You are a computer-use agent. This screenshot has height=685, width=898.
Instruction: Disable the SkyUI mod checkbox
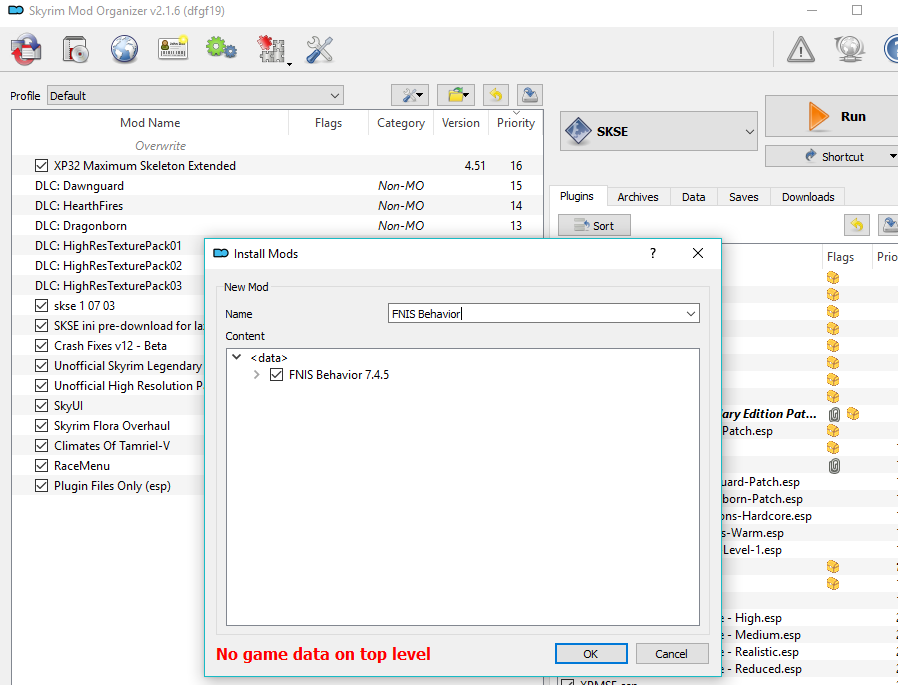coord(41,406)
